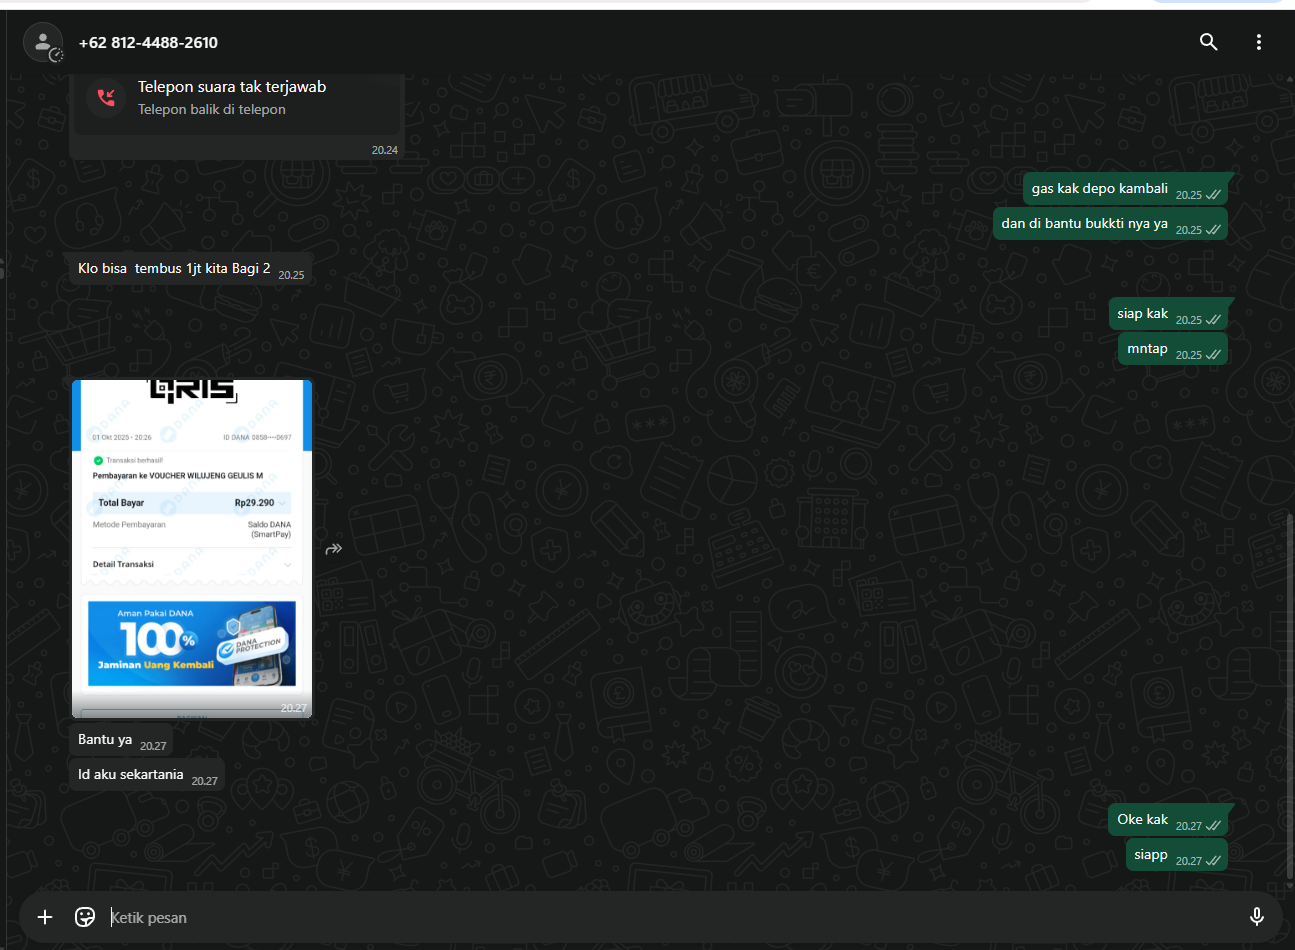Click "Telepon suara tak terjawab" call entry

[238, 105]
